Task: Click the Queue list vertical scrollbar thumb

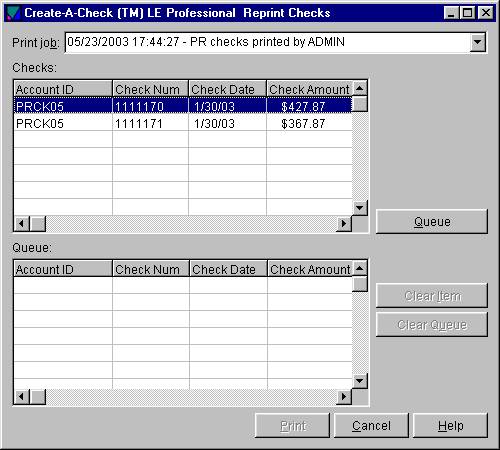Action: (x=359, y=284)
